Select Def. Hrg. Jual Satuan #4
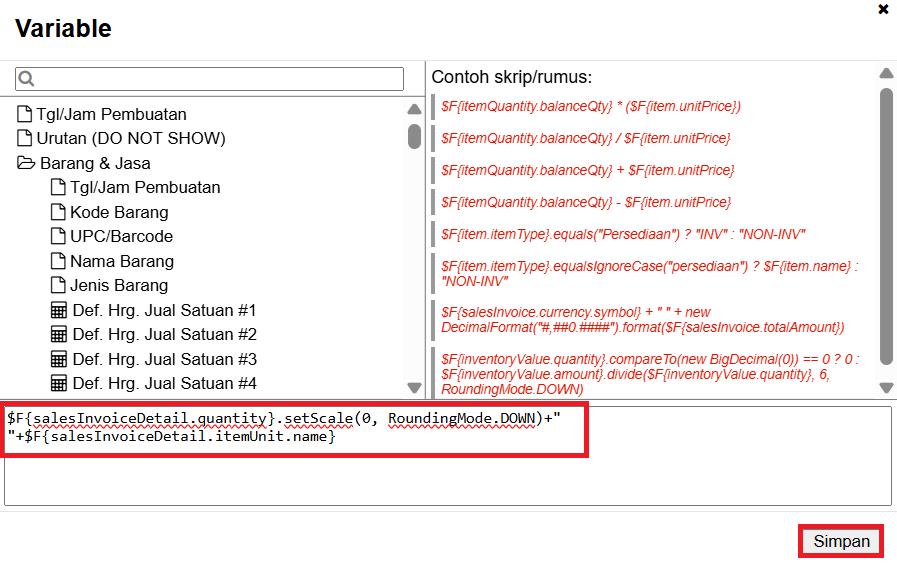897x570 pixels. 164,383
